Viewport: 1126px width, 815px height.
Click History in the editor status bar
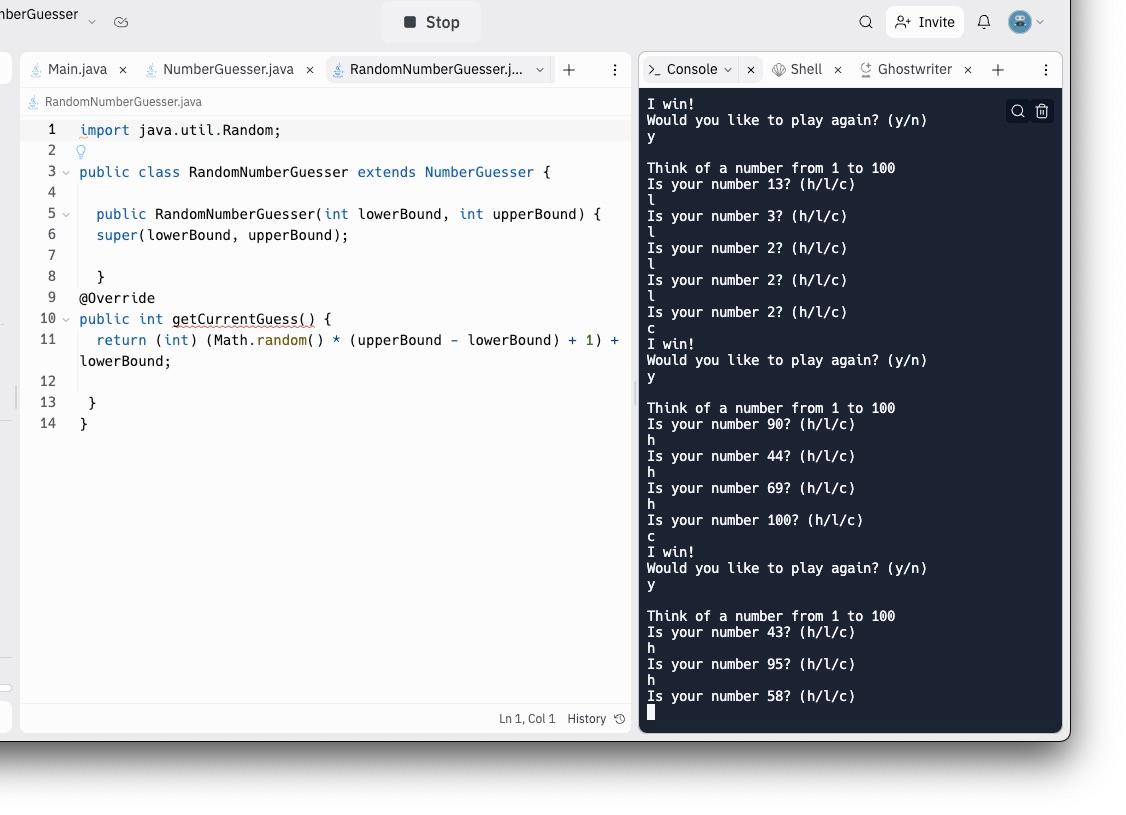pyautogui.click(x=587, y=718)
